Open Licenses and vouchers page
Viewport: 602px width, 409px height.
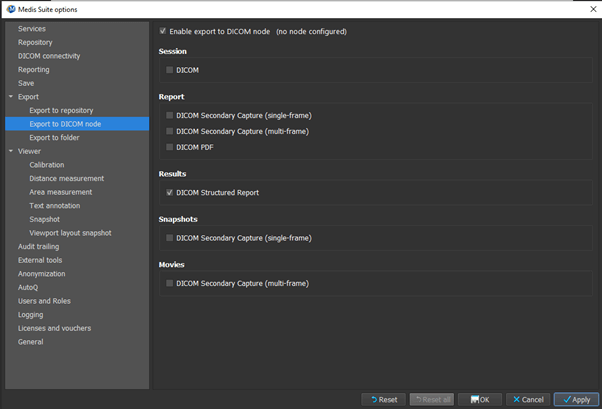coord(54,328)
